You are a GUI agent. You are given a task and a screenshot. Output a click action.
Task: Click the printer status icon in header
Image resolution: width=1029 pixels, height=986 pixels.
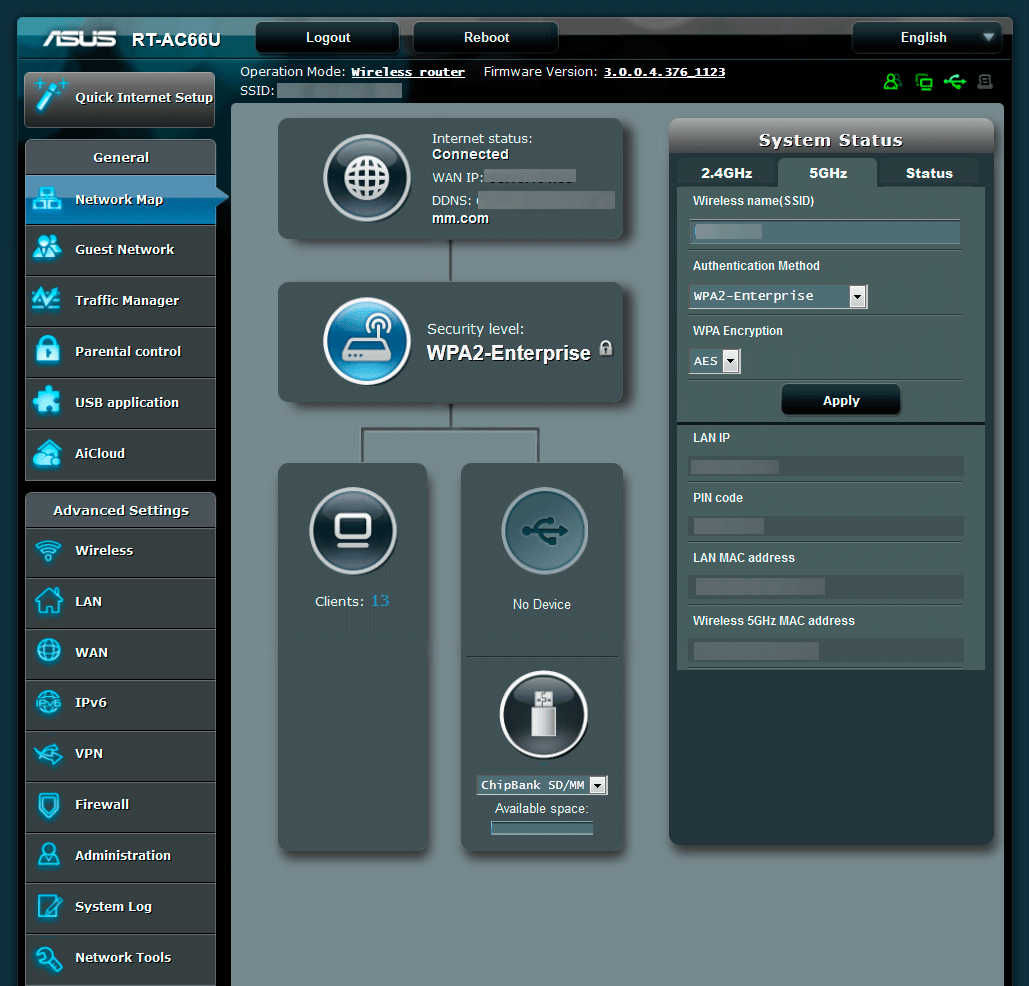coord(985,82)
